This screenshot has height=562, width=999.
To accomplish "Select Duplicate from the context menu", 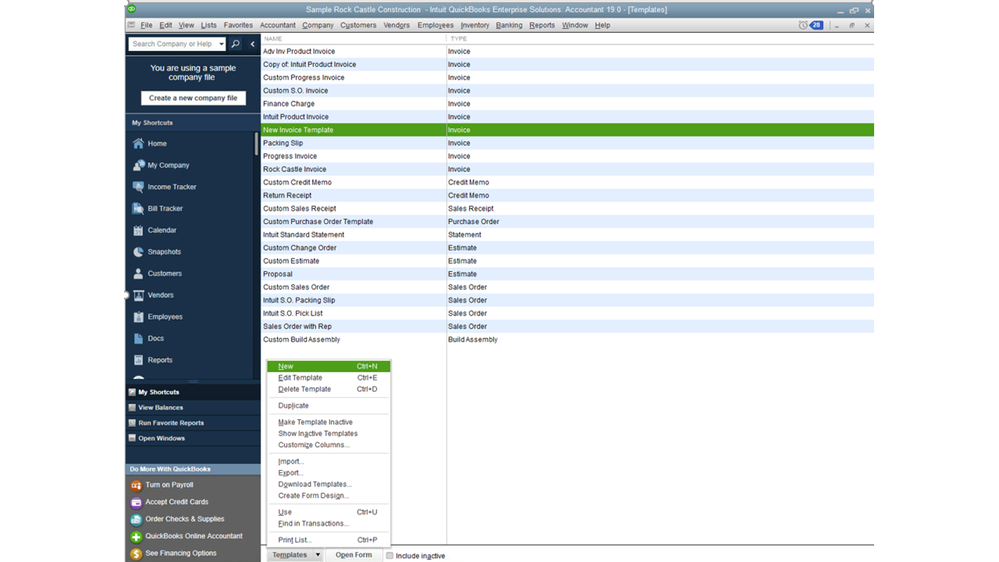I will point(328,406).
